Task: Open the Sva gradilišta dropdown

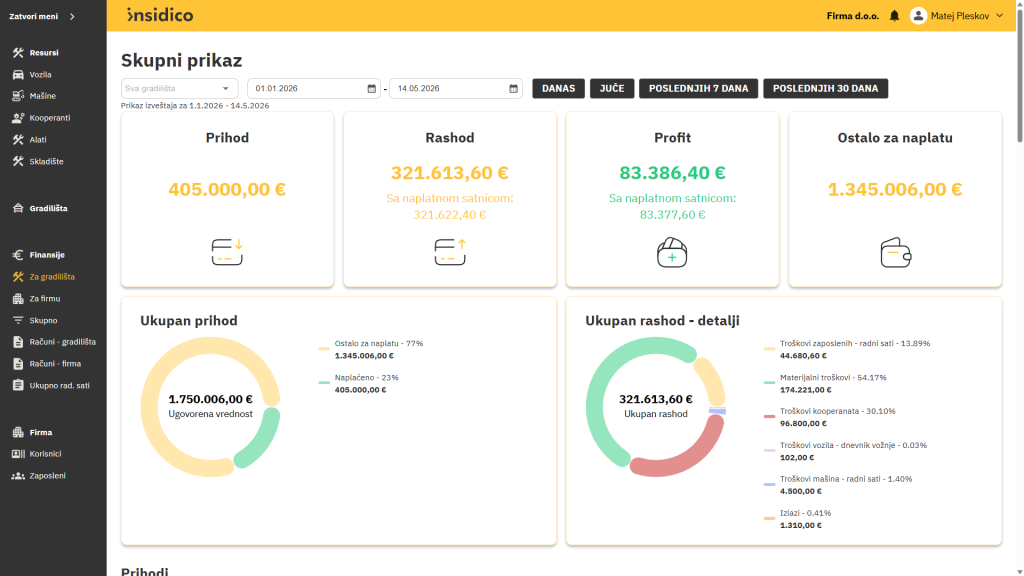Action: pyautogui.click(x=179, y=88)
